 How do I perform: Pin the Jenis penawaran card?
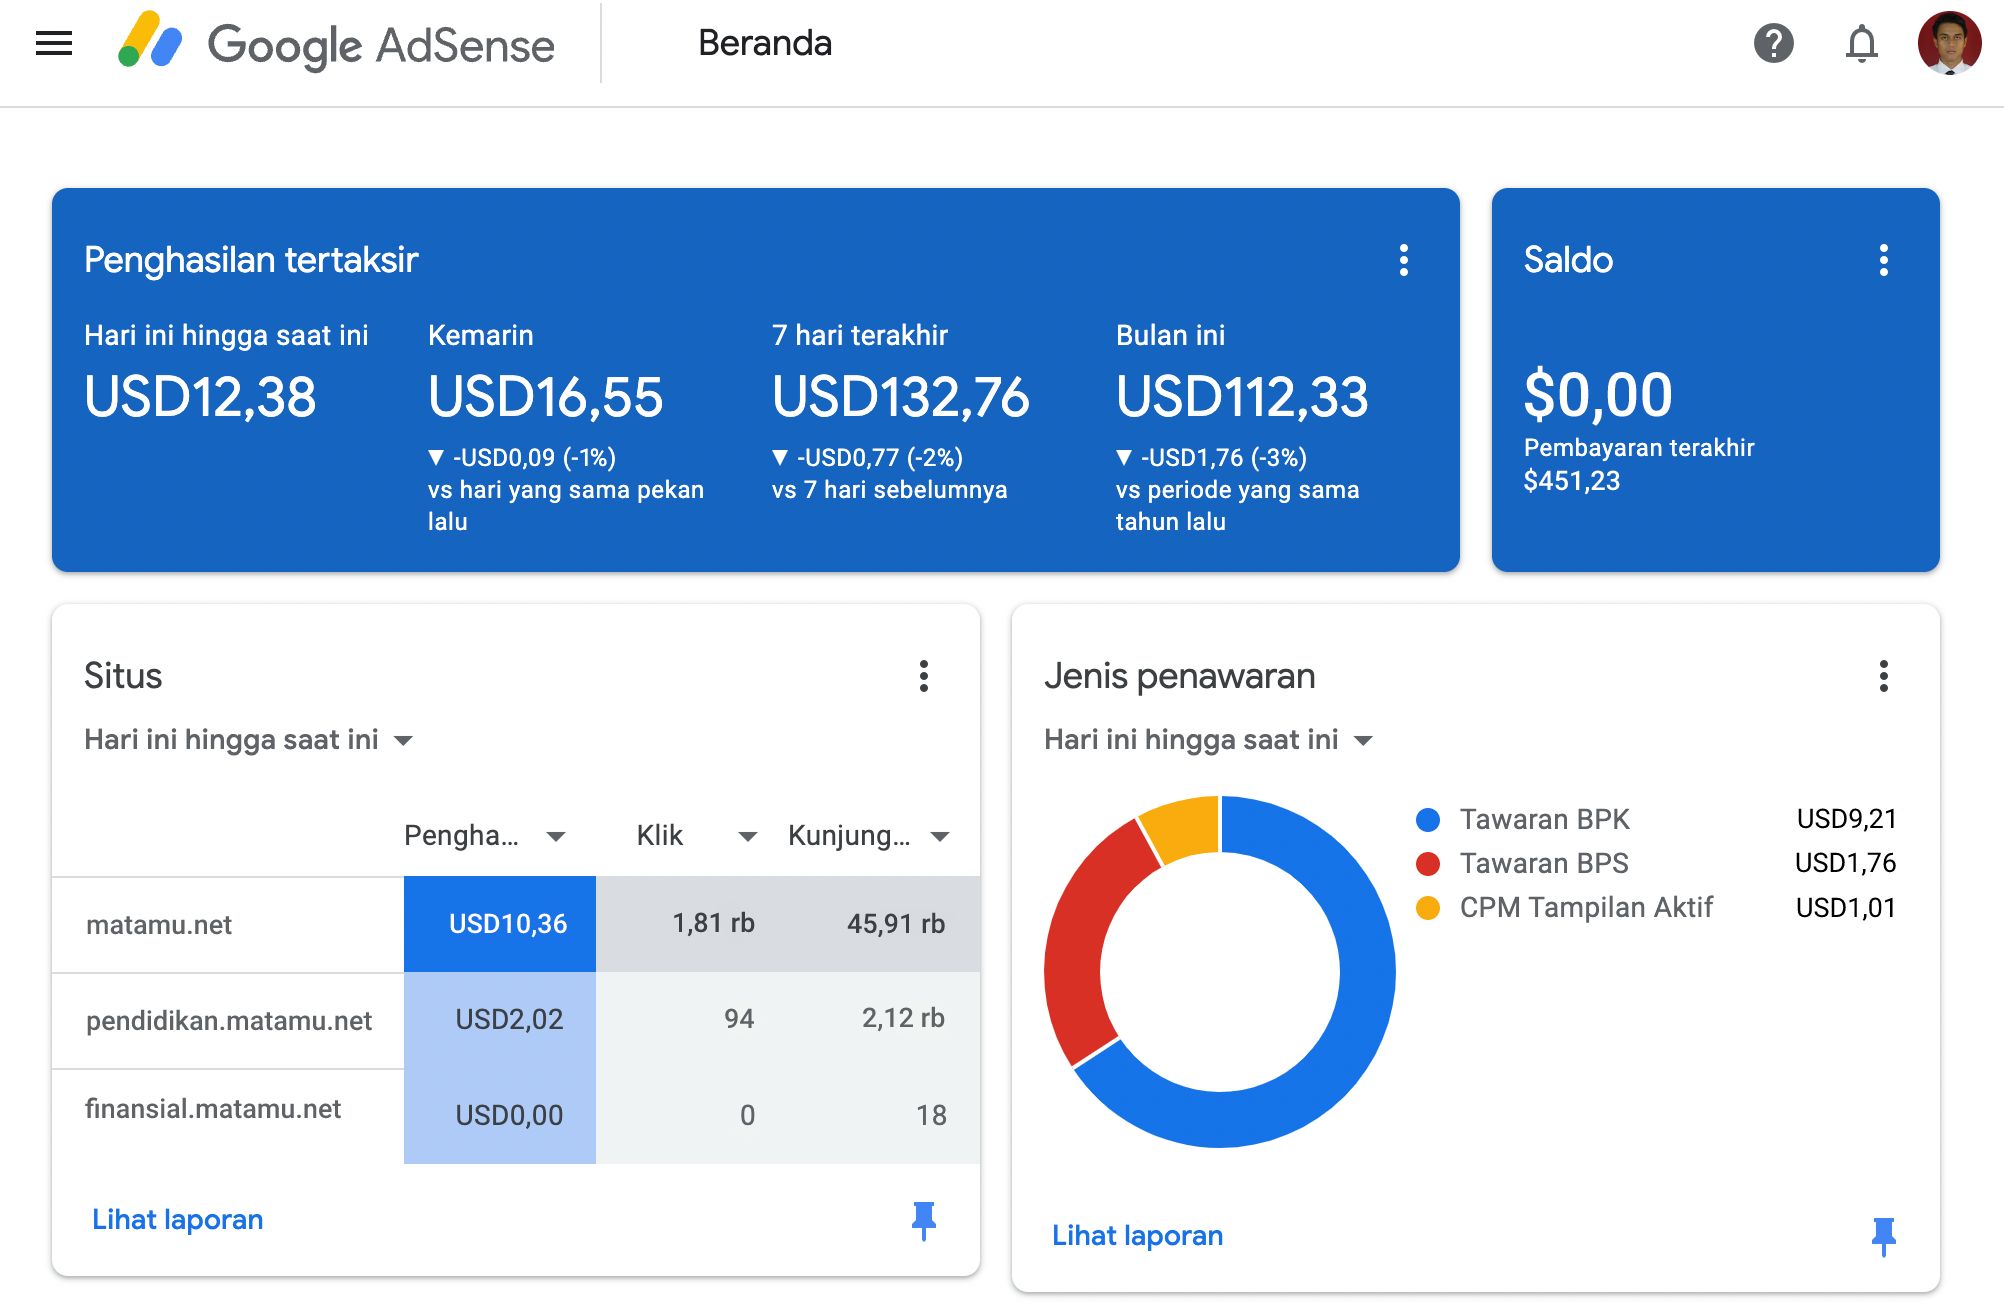click(1885, 1235)
